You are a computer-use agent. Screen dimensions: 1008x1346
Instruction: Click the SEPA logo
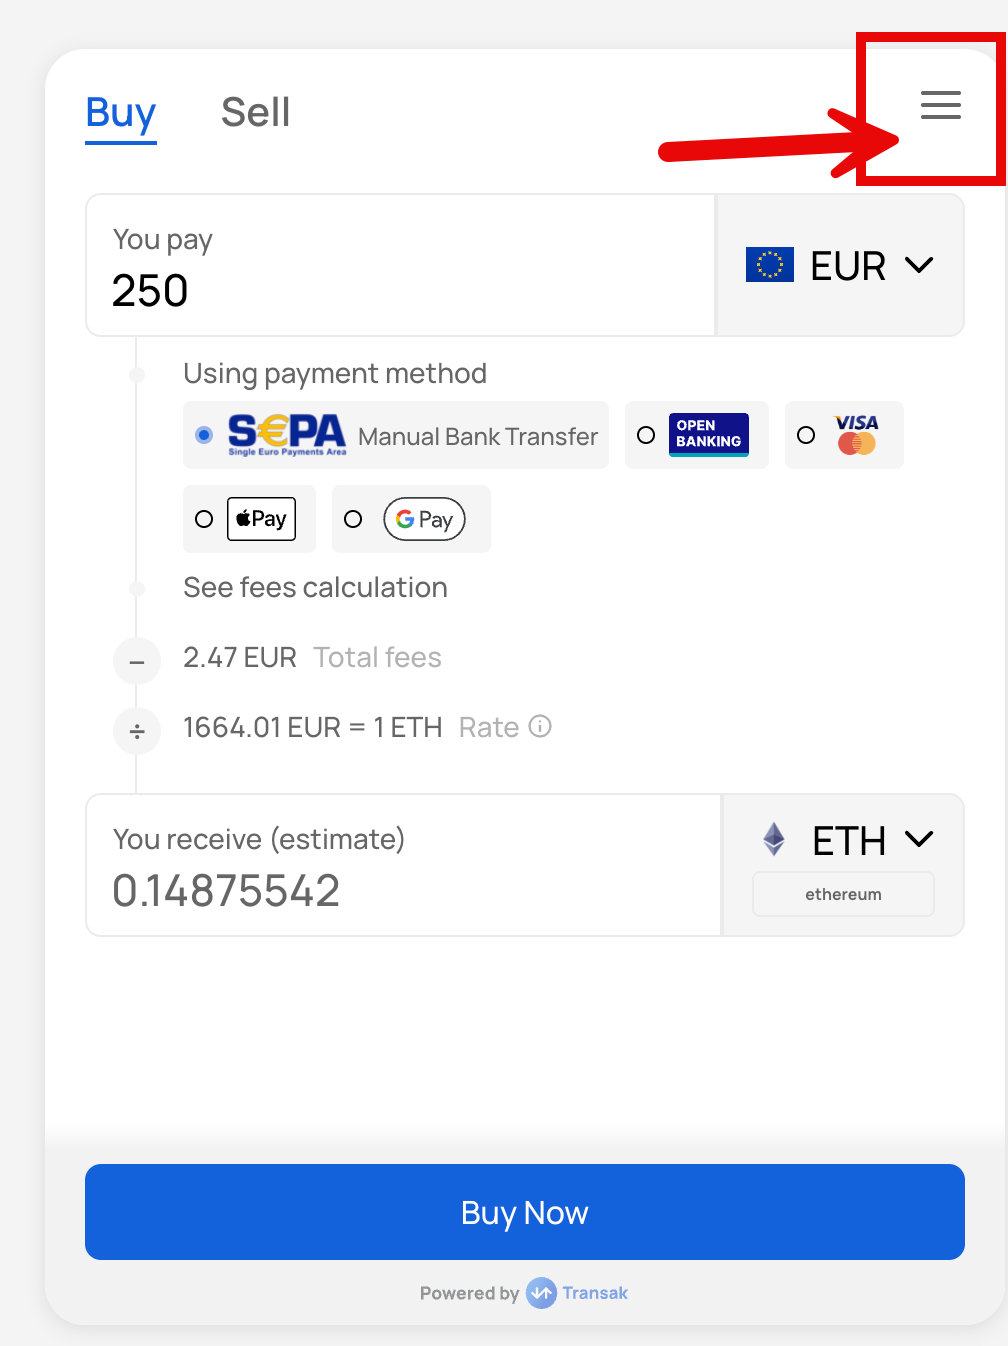[x=286, y=435]
